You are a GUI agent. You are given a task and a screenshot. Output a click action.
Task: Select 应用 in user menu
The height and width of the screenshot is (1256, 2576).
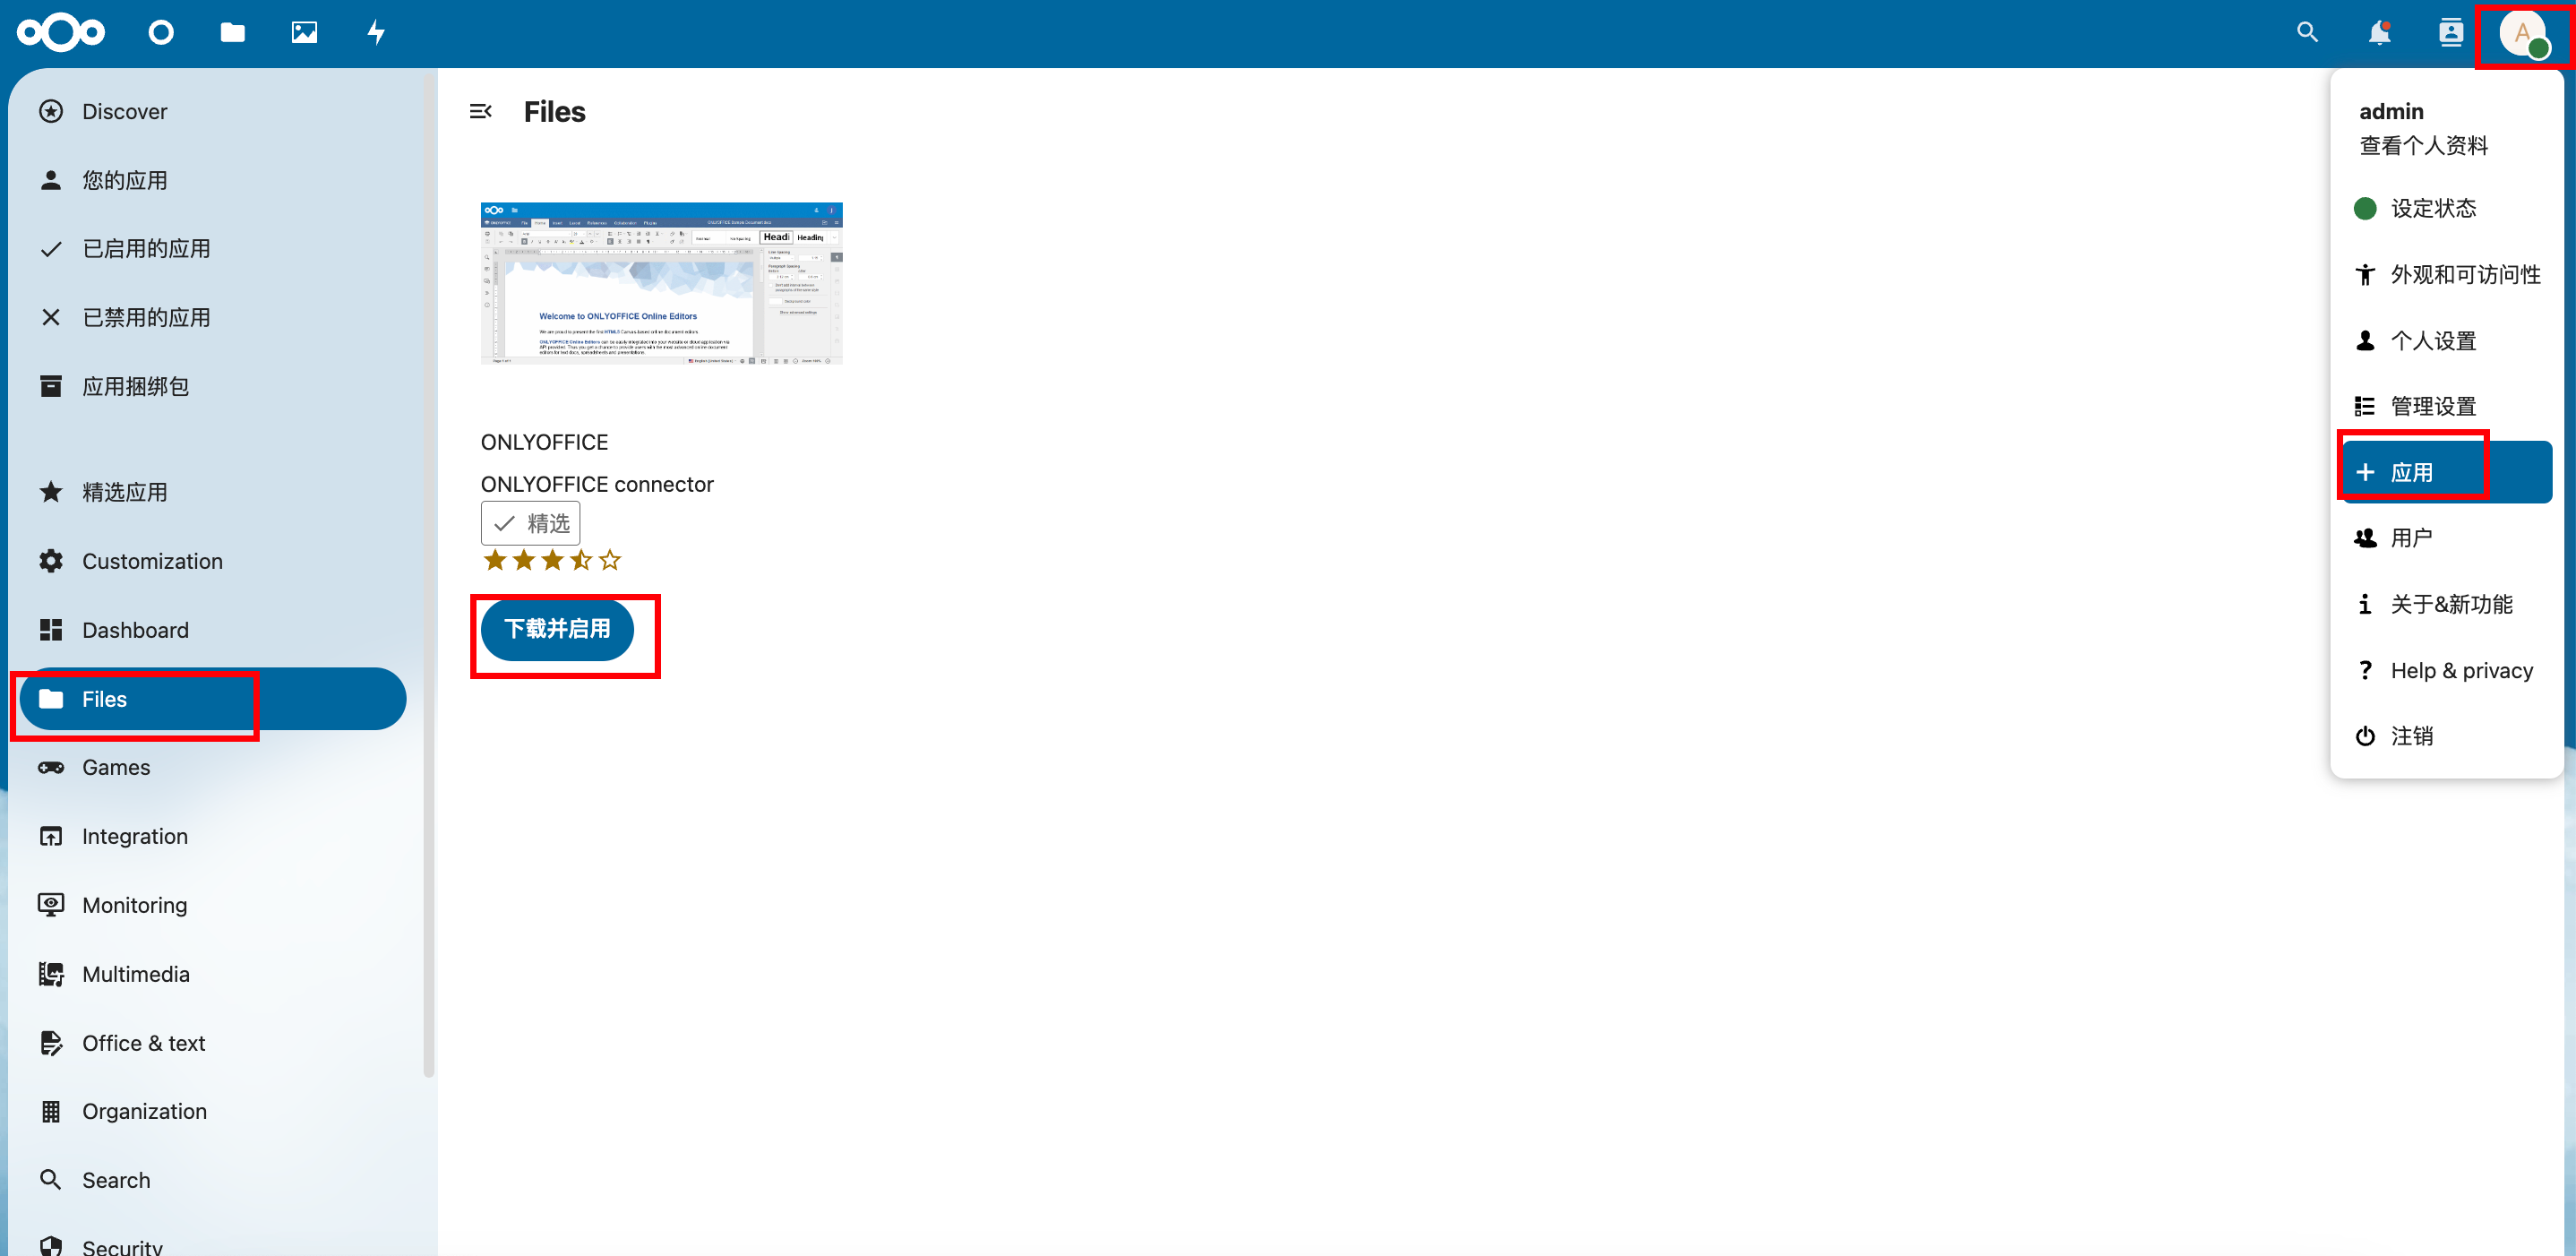point(2447,472)
